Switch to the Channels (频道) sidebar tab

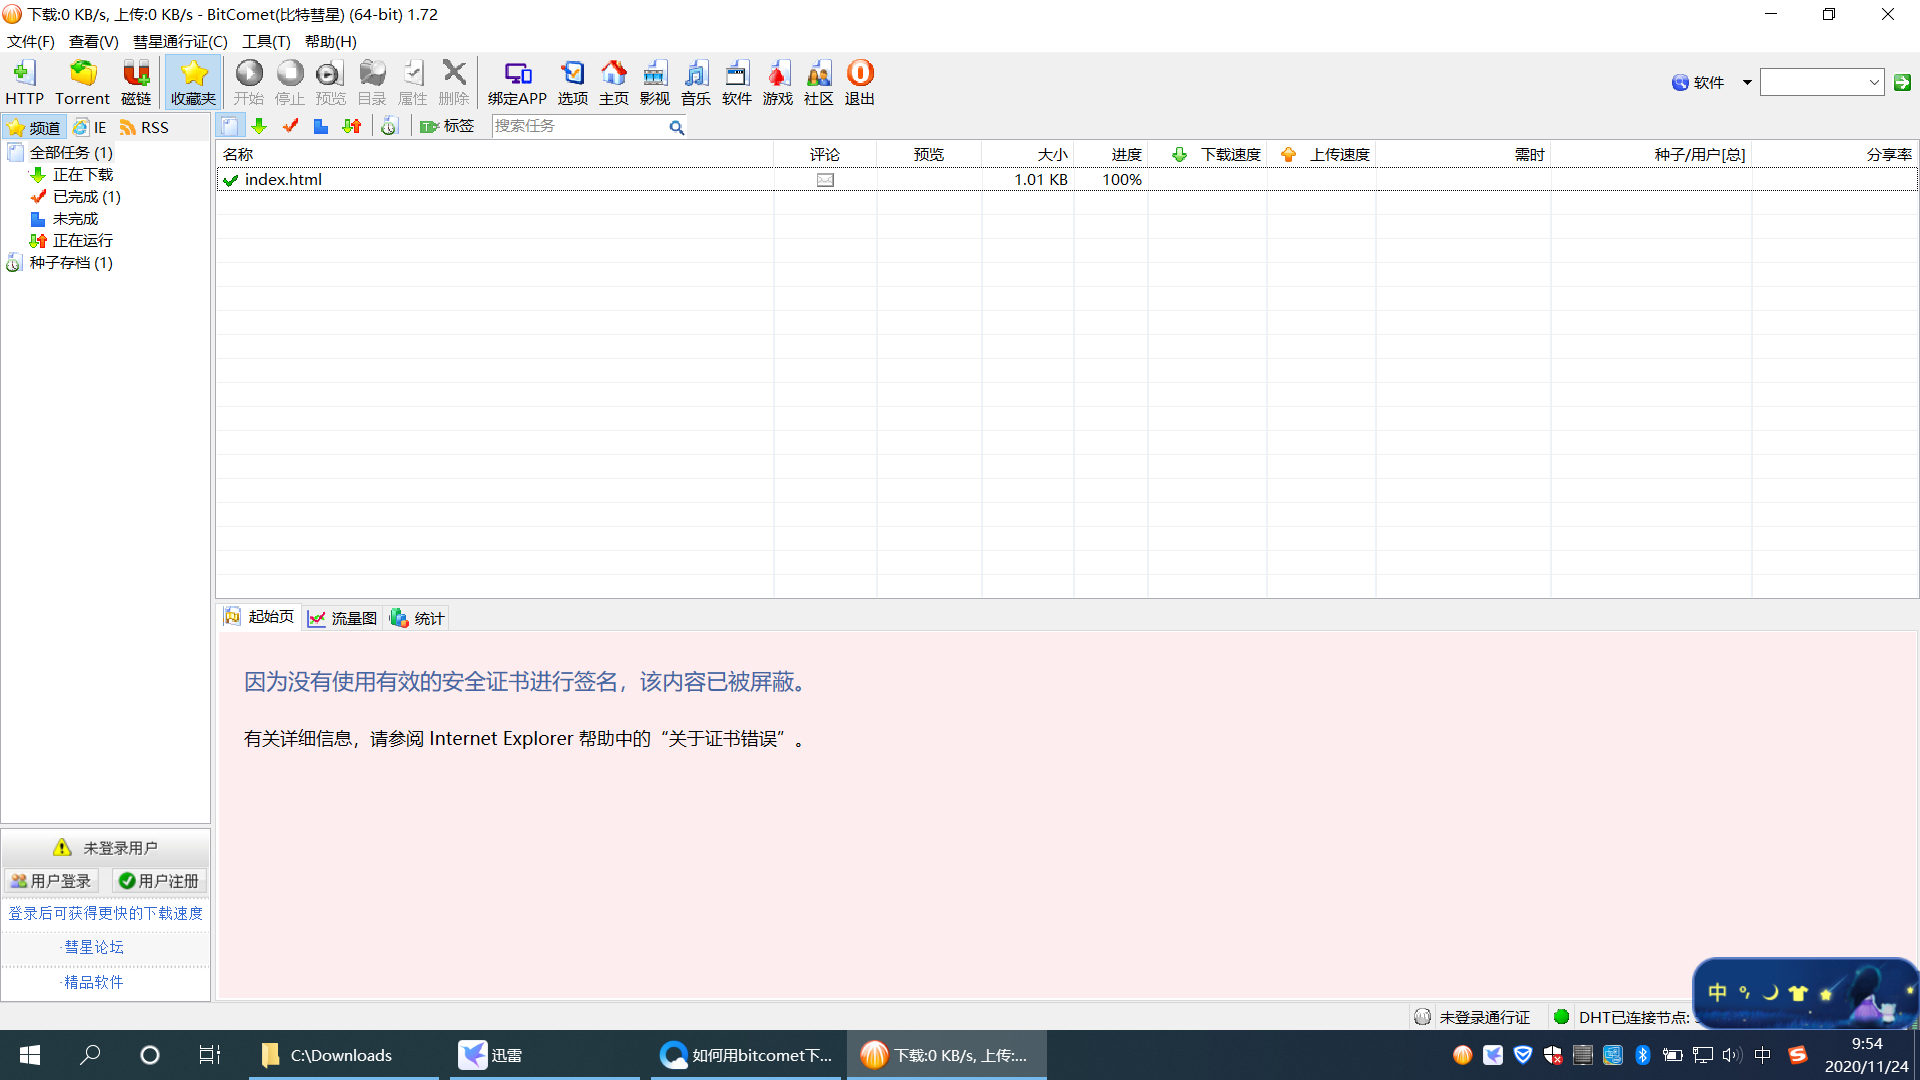pyautogui.click(x=35, y=127)
